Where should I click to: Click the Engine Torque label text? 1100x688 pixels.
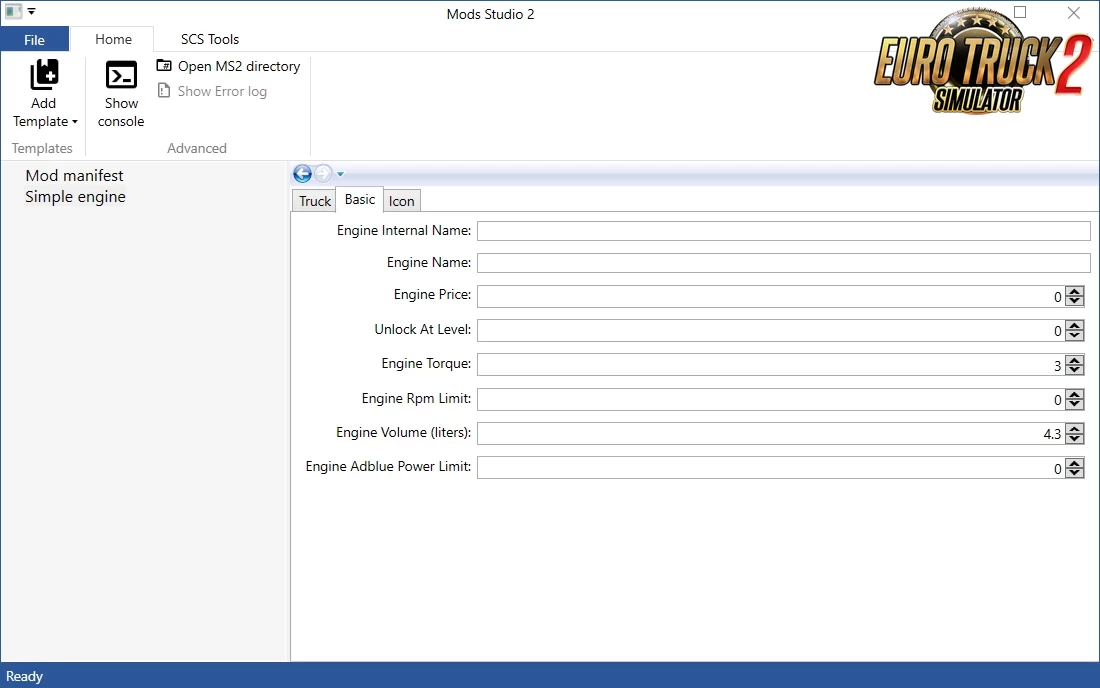click(x=426, y=363)
